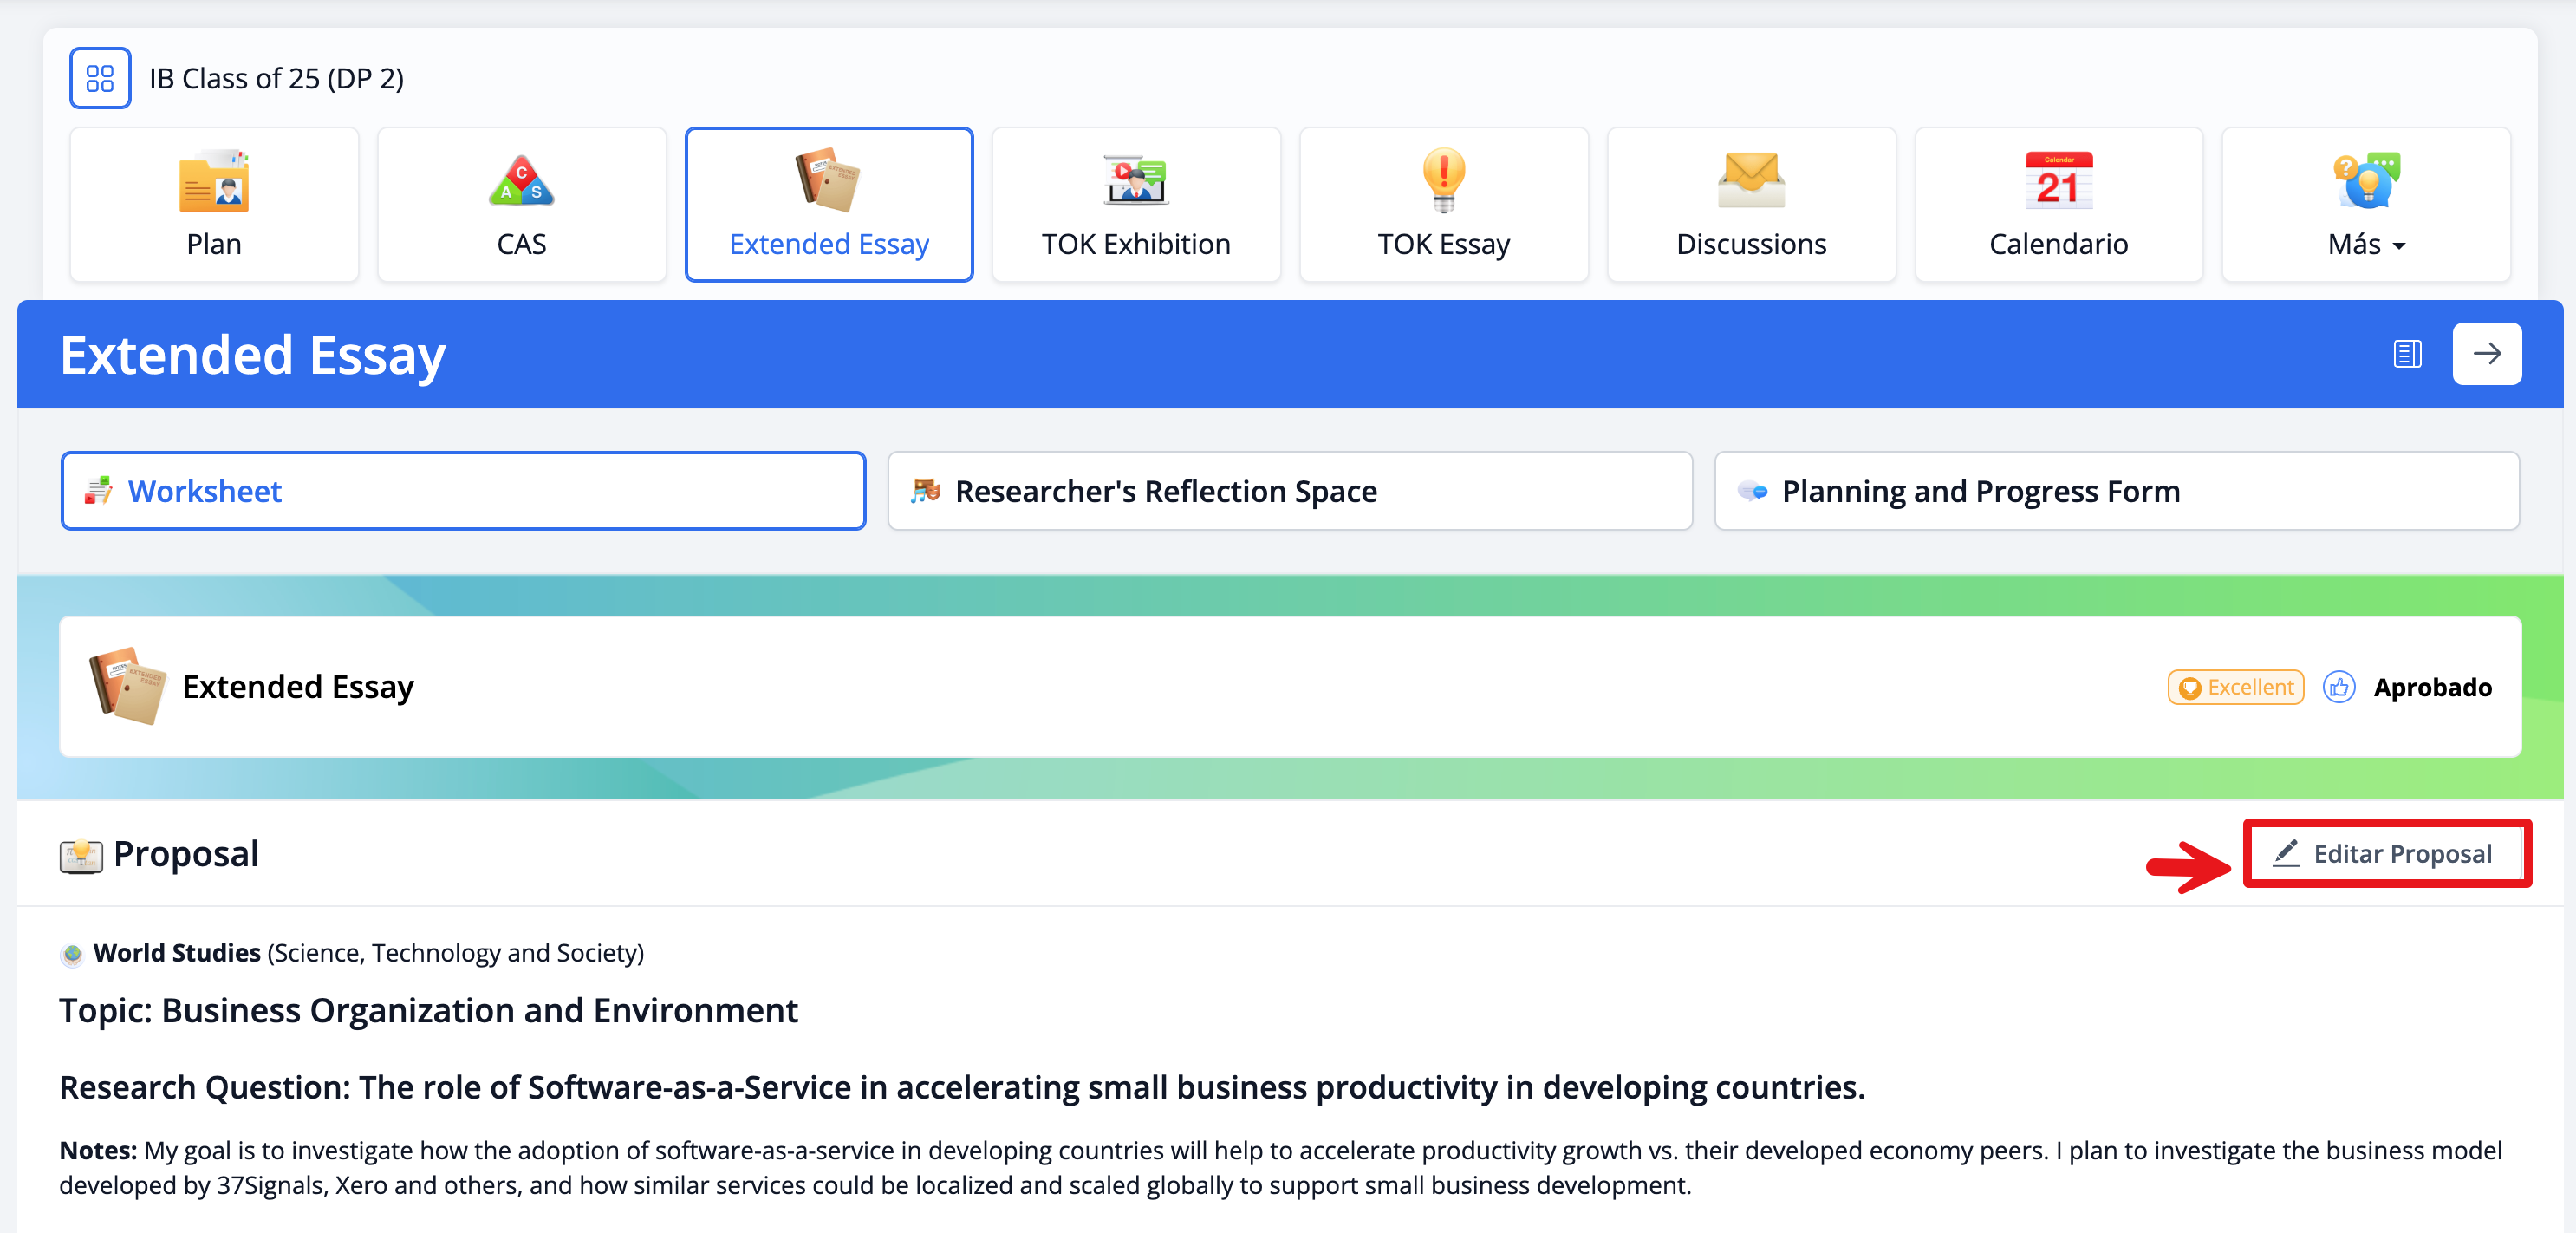Click the Aprobado status label

pyautogui.click(x=2432, y=687)
